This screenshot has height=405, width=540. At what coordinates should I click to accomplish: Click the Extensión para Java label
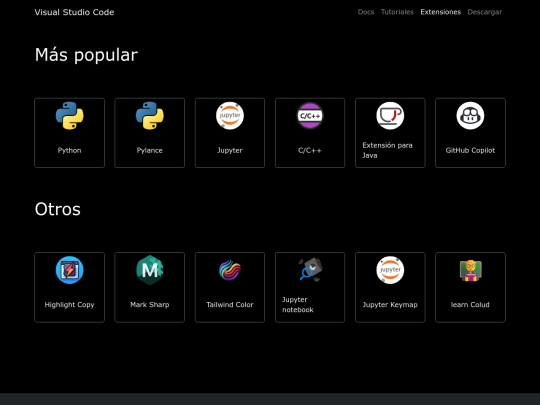coord(387,150)
